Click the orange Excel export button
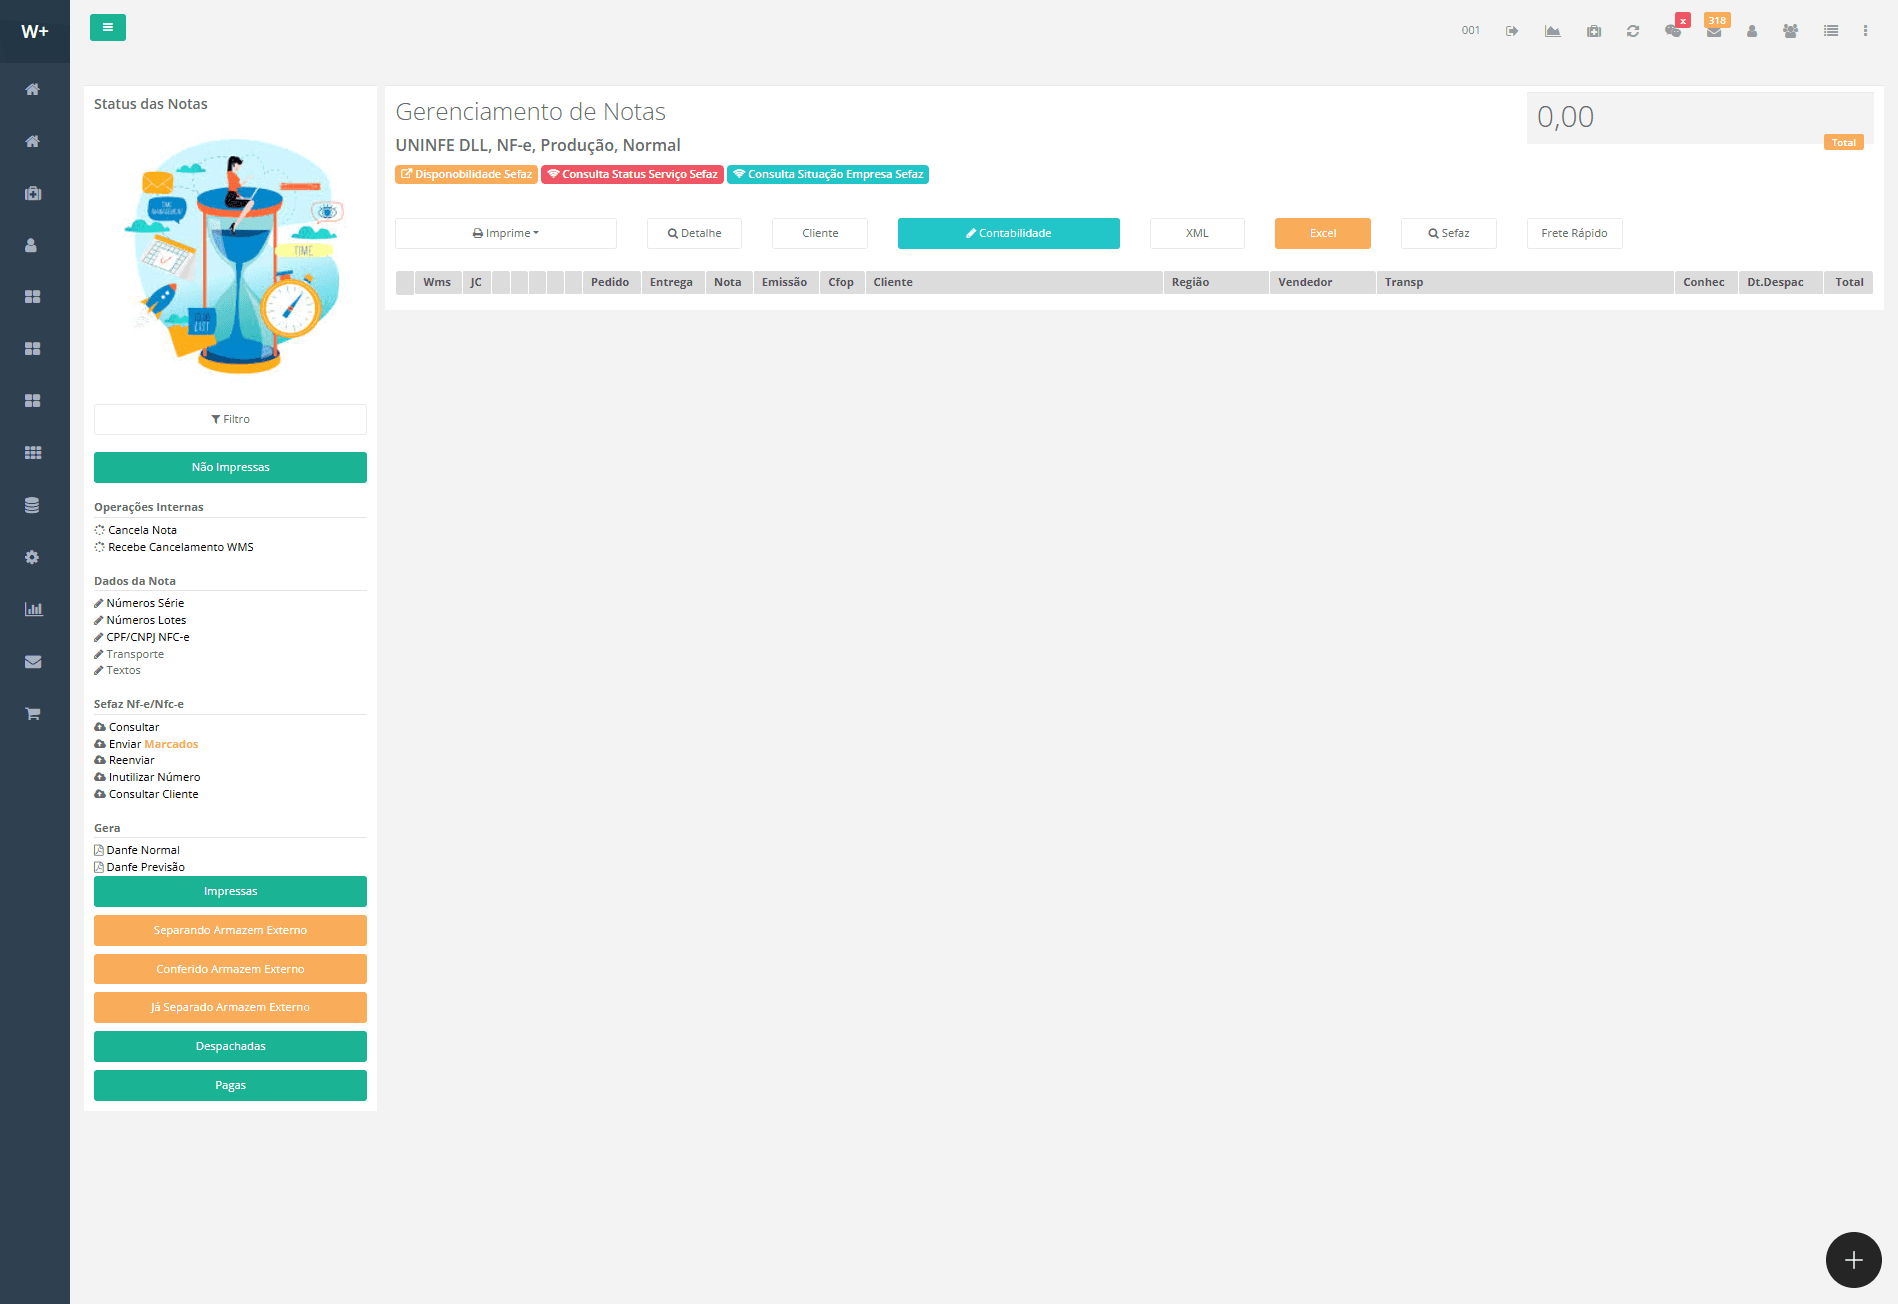The height and width of the screenshot is (1304, 1898). (1322, 233)
